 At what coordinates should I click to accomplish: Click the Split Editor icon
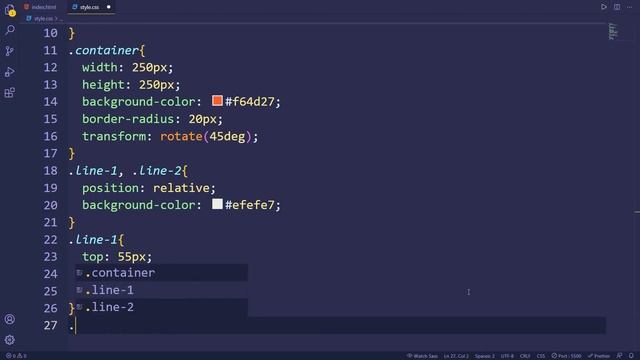[x=617, y=7]
